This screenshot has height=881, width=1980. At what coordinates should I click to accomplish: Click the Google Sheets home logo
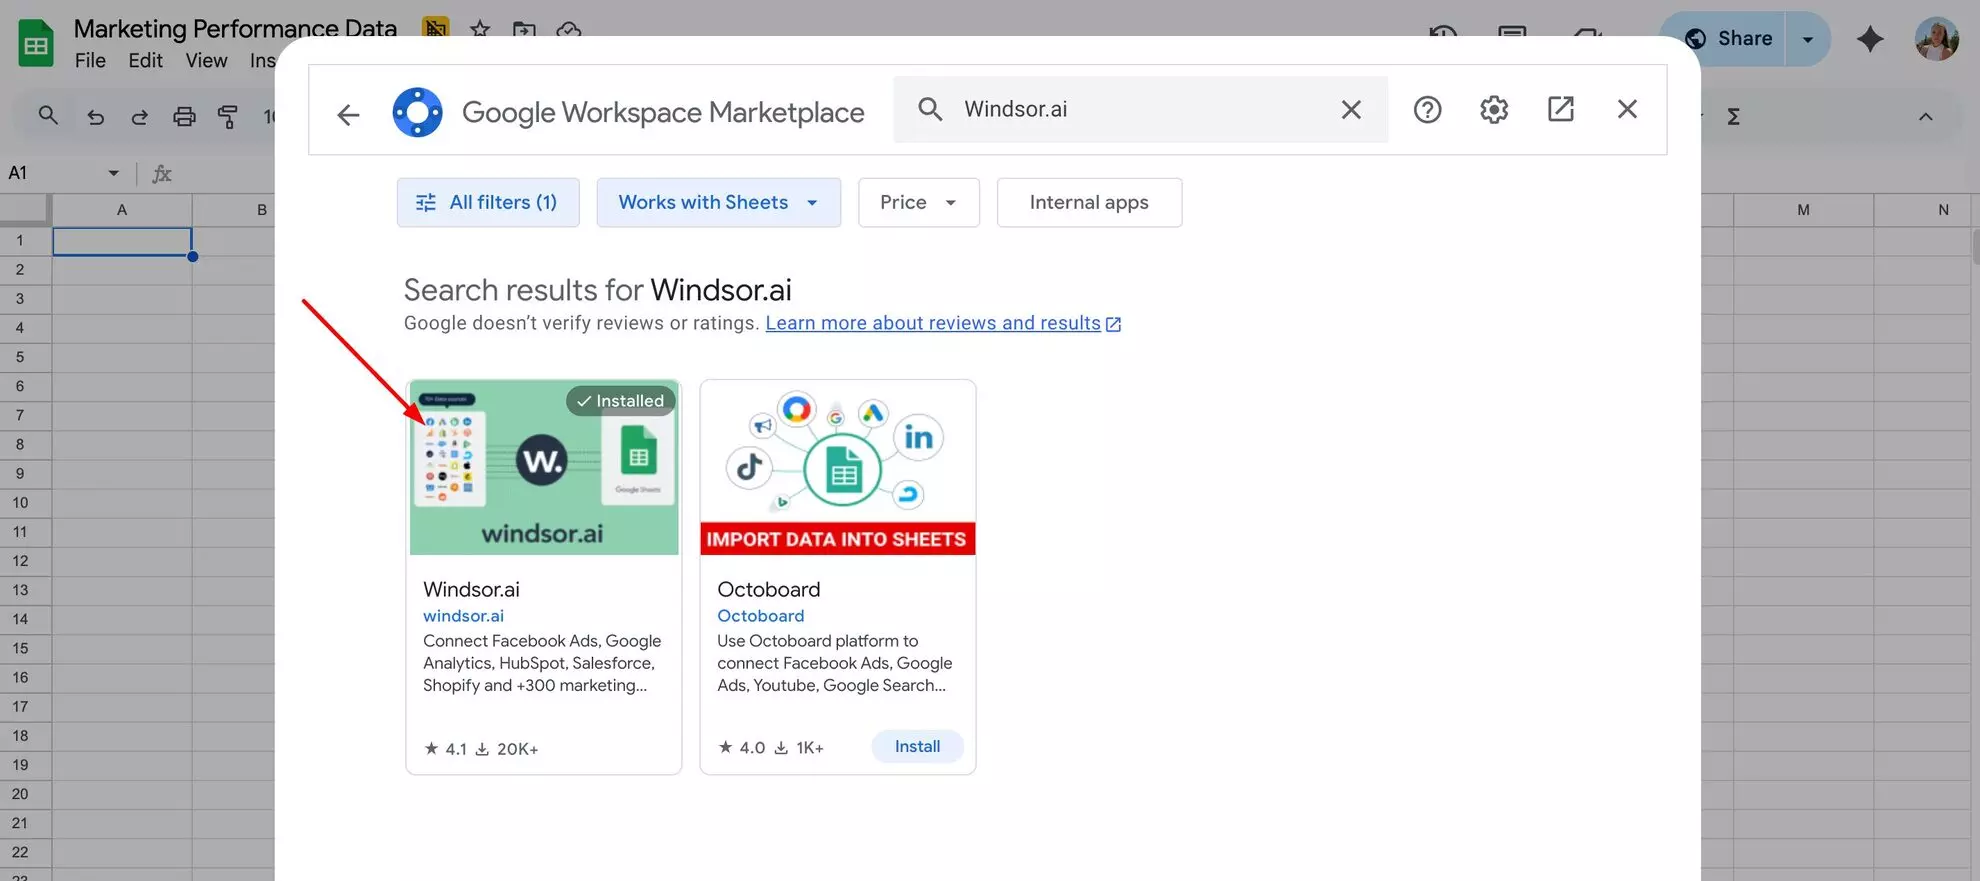[36, 43]
